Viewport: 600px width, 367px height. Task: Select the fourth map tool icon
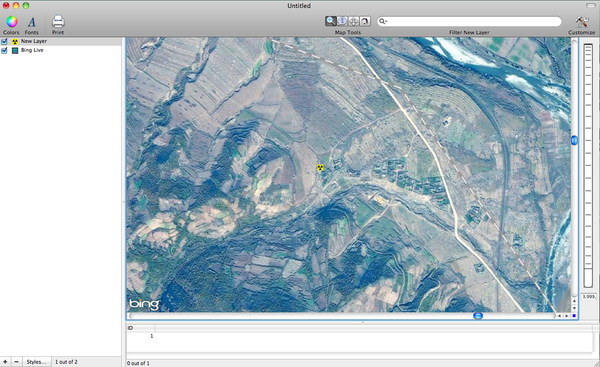[x=365, y=21]
